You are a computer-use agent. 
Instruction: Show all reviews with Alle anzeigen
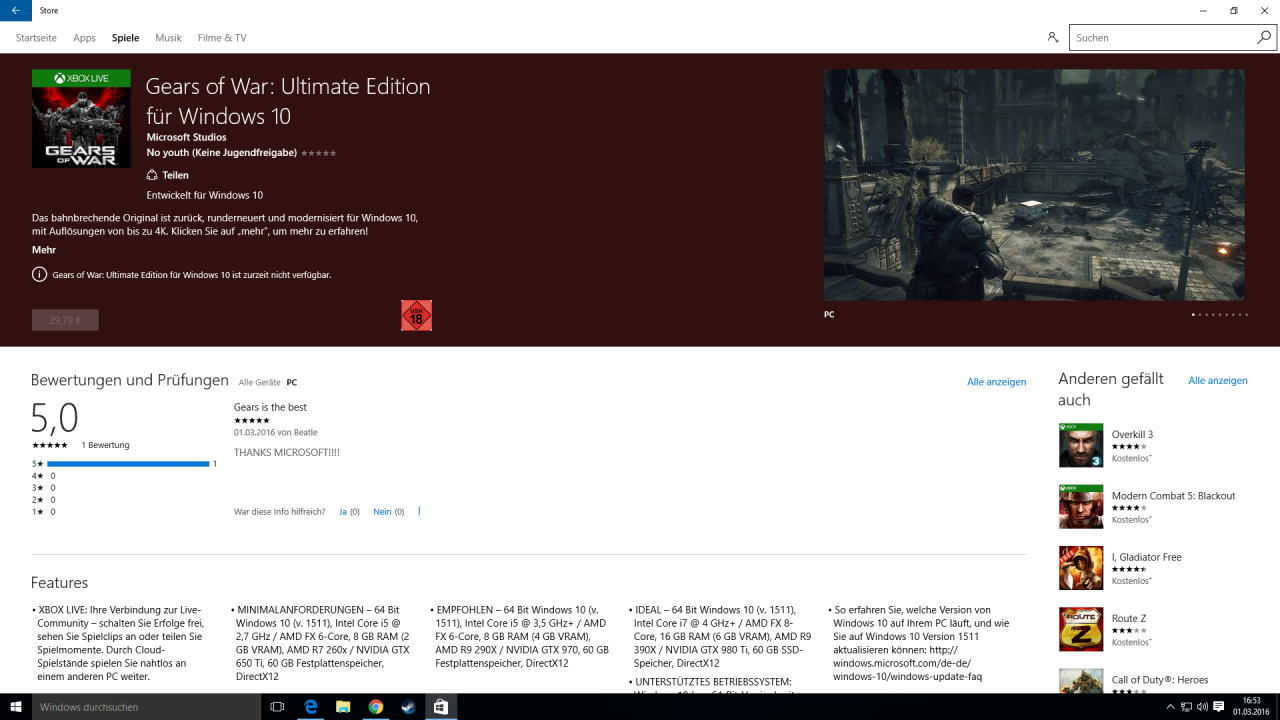pyautogui.click(x=996, y=382)
